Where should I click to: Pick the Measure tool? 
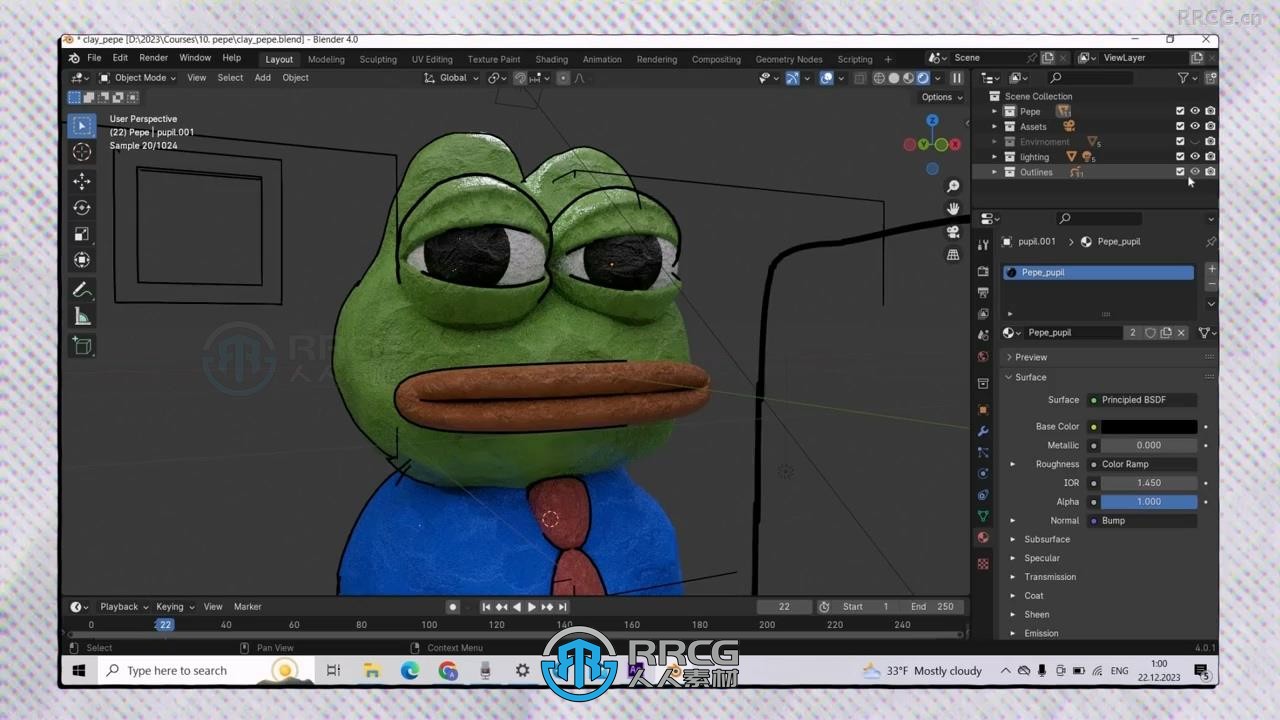[x=82, y=317]
